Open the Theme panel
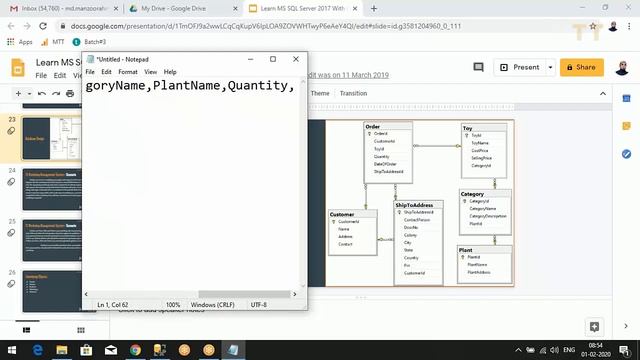This screenshot has height=360, width=640. coord(320,93)
